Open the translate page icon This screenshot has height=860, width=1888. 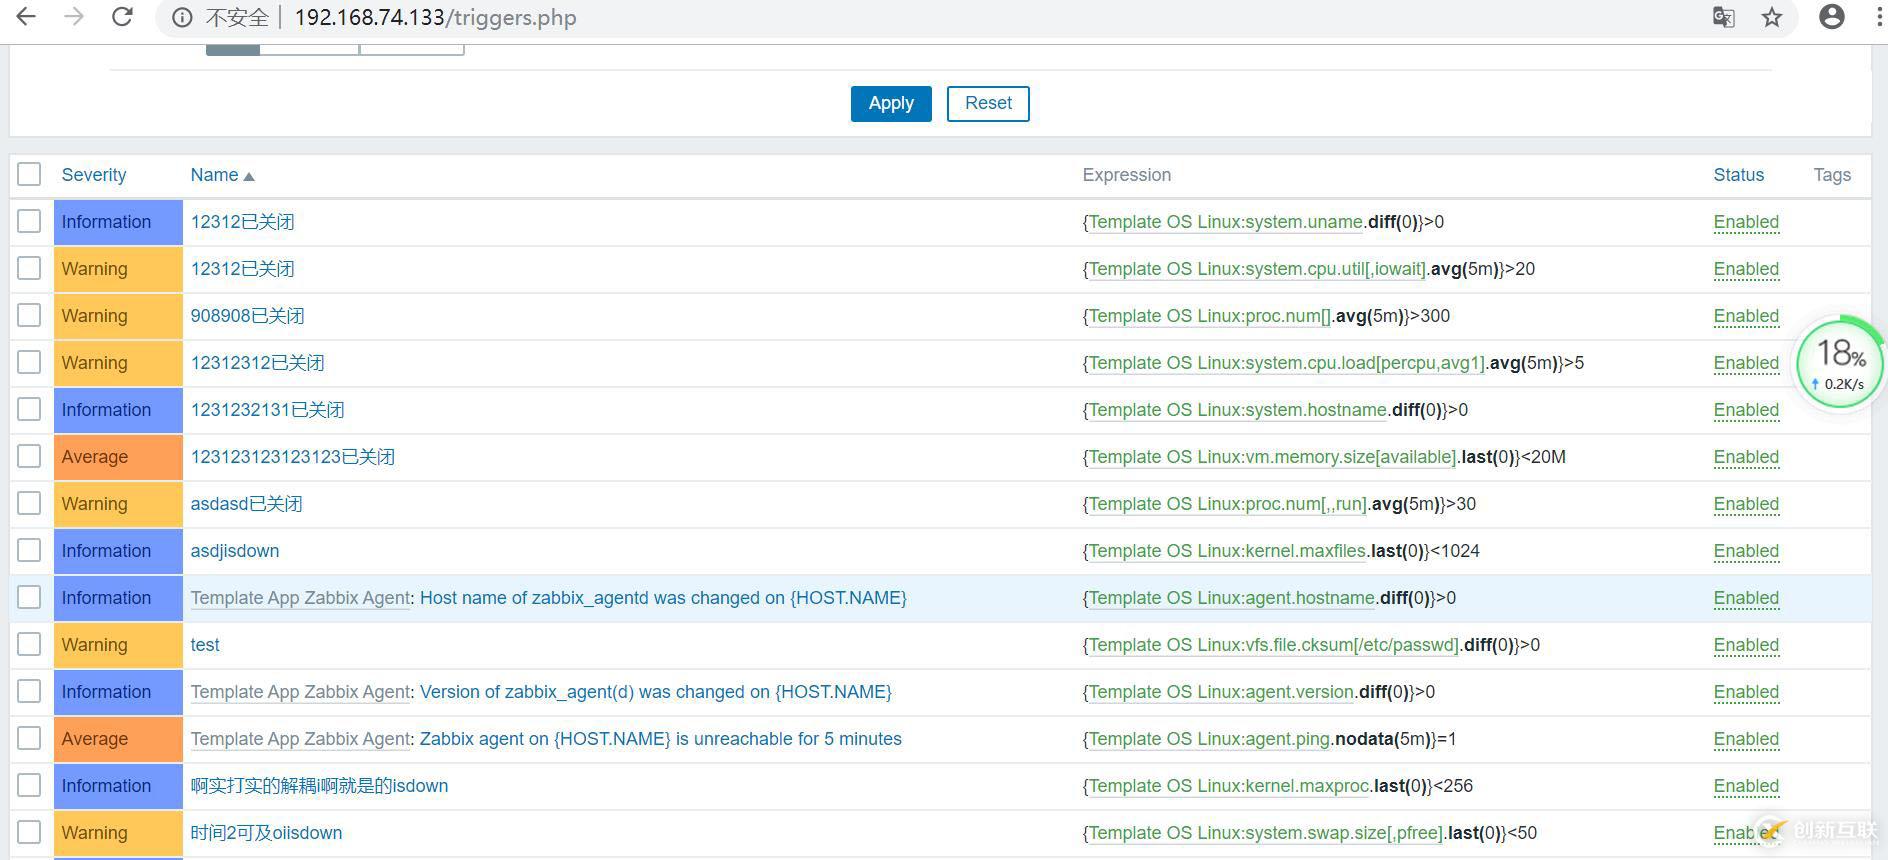pyautogui.click(x=1723, y=17)
